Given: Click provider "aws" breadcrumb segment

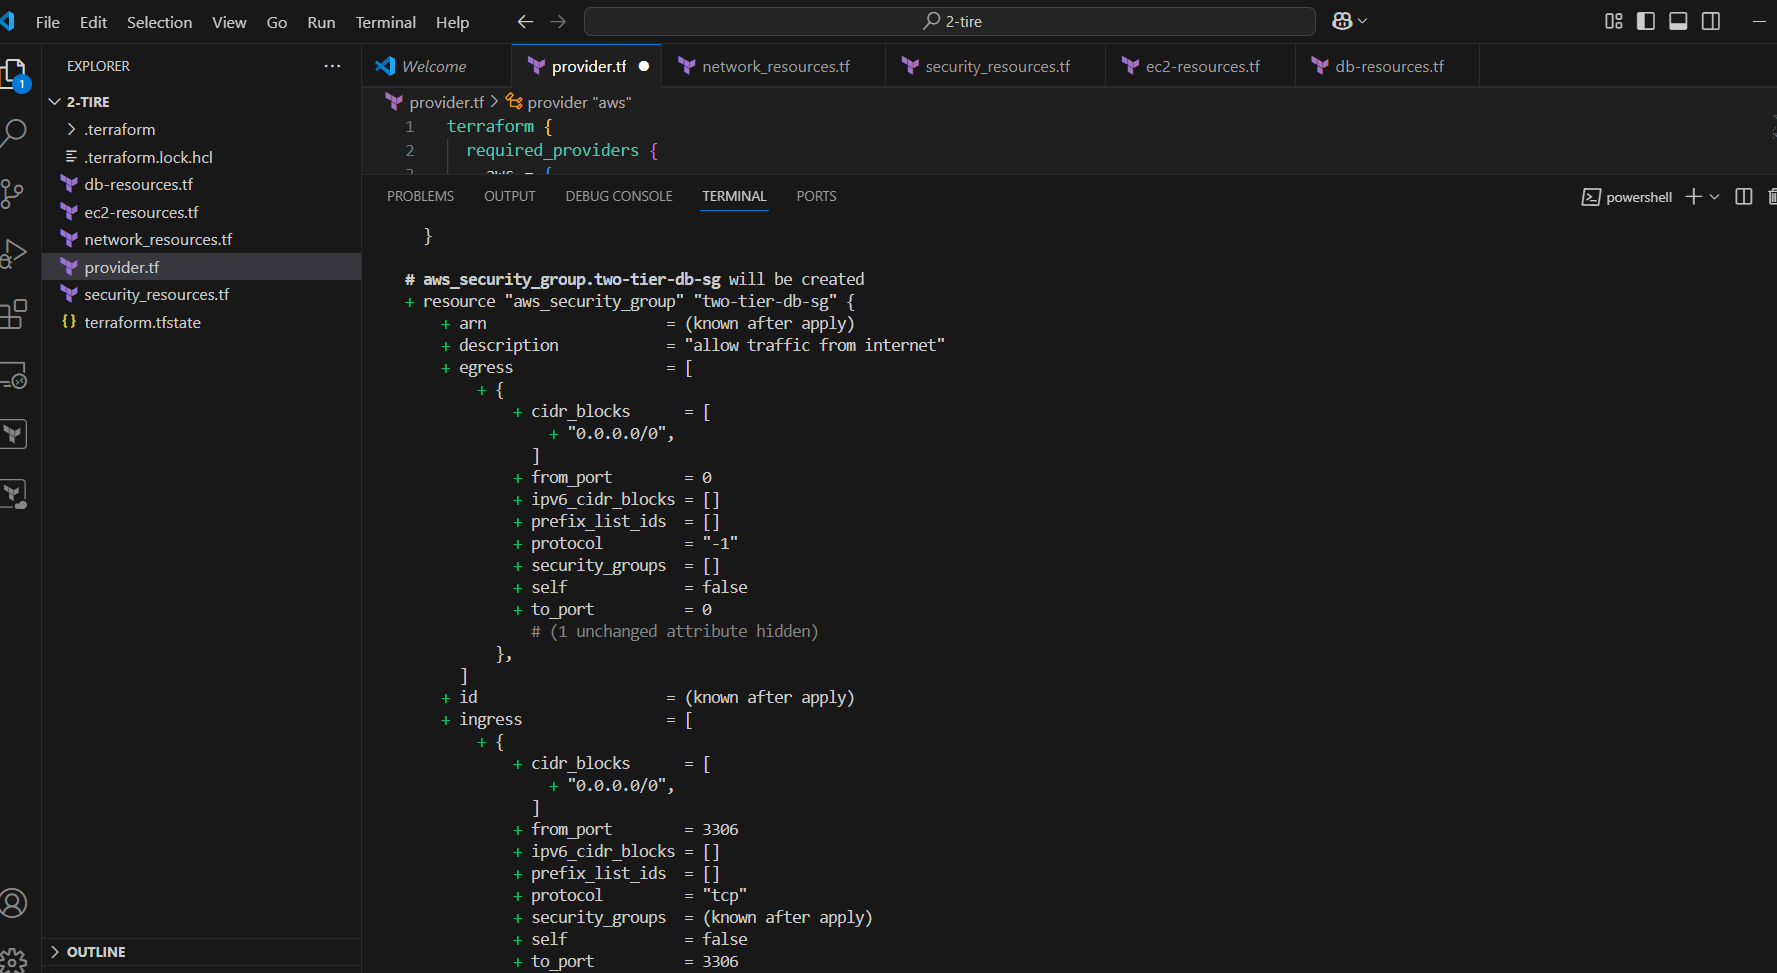Looking at the screenshot, I should tap(579, 102).
